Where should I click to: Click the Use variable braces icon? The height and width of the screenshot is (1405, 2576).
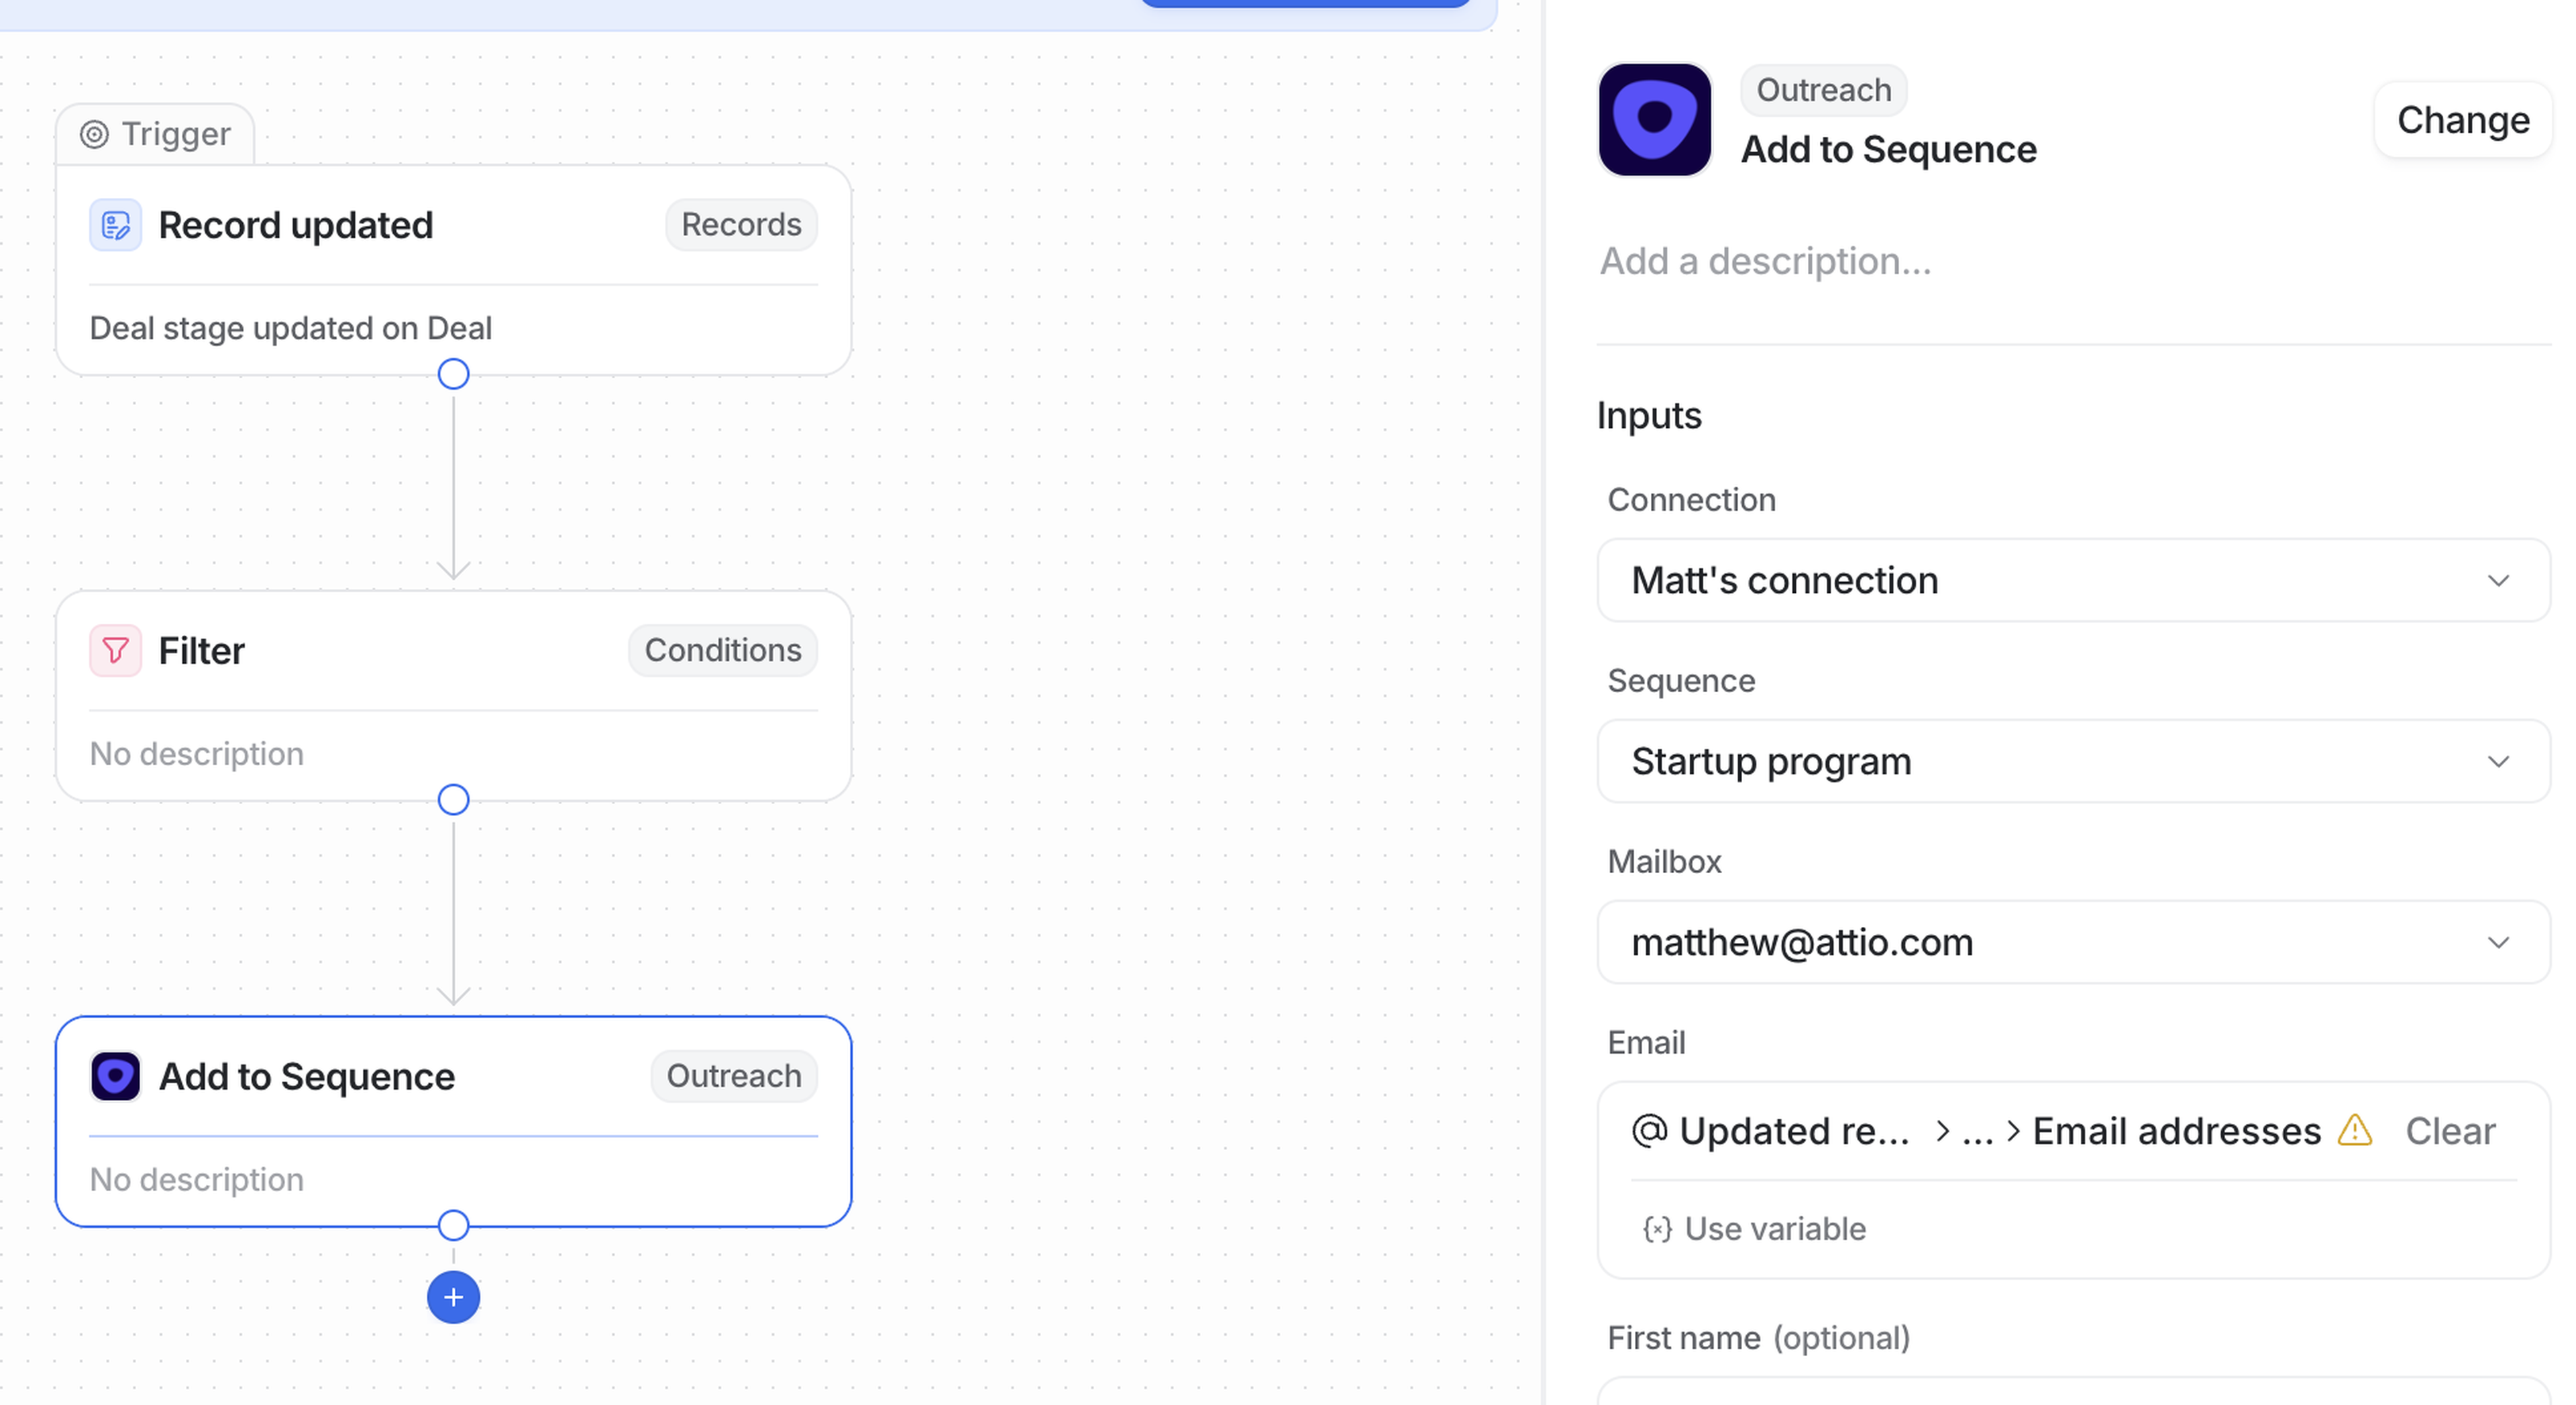(x=1657, y=1229)
